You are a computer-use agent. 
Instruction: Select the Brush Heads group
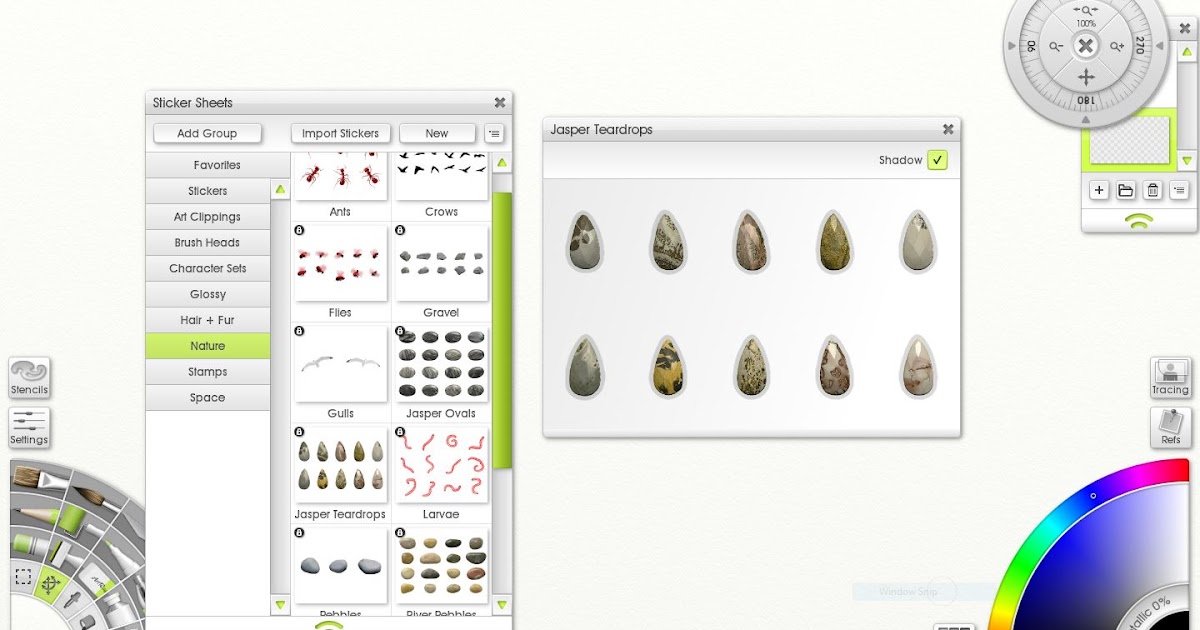(208, 243)
